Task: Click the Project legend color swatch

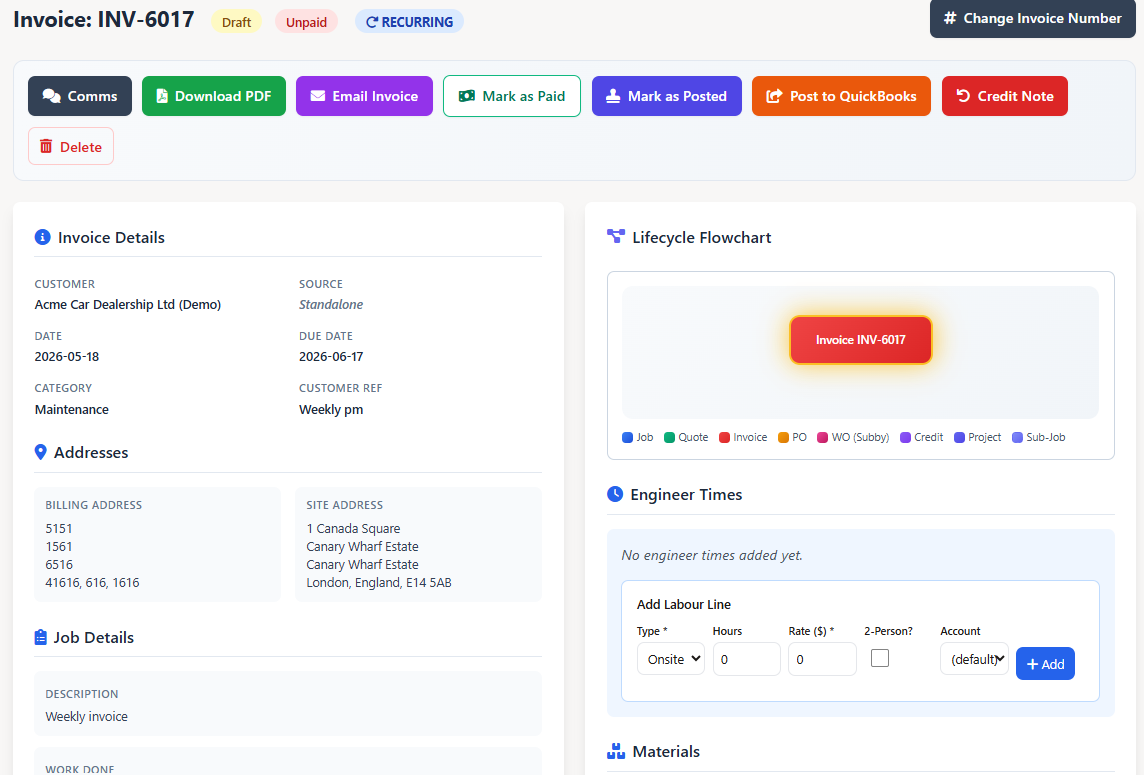Action: (x=959, y=437)
